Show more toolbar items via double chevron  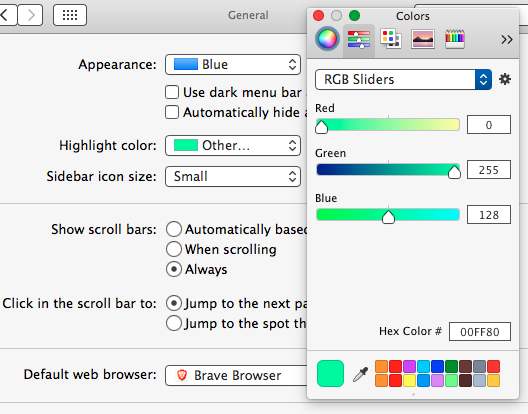(x=506, y=39)
